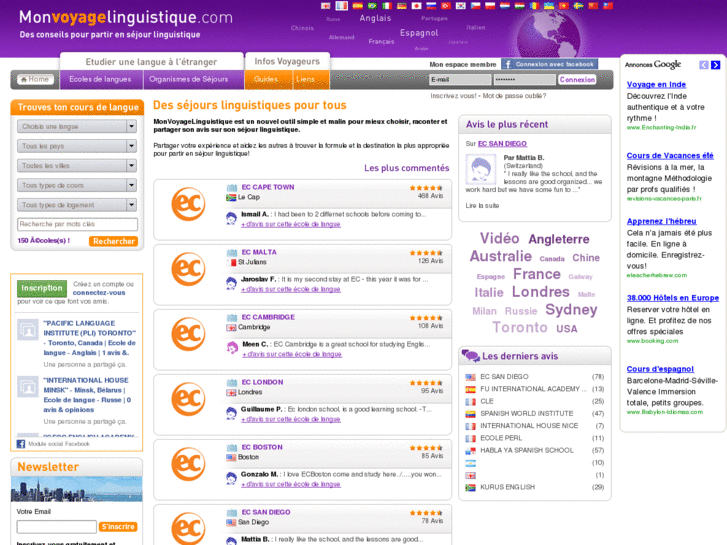
Task: Click the Spain flag beside FU INTERNATIONAL ACADEMY
Action: [470, 389]
